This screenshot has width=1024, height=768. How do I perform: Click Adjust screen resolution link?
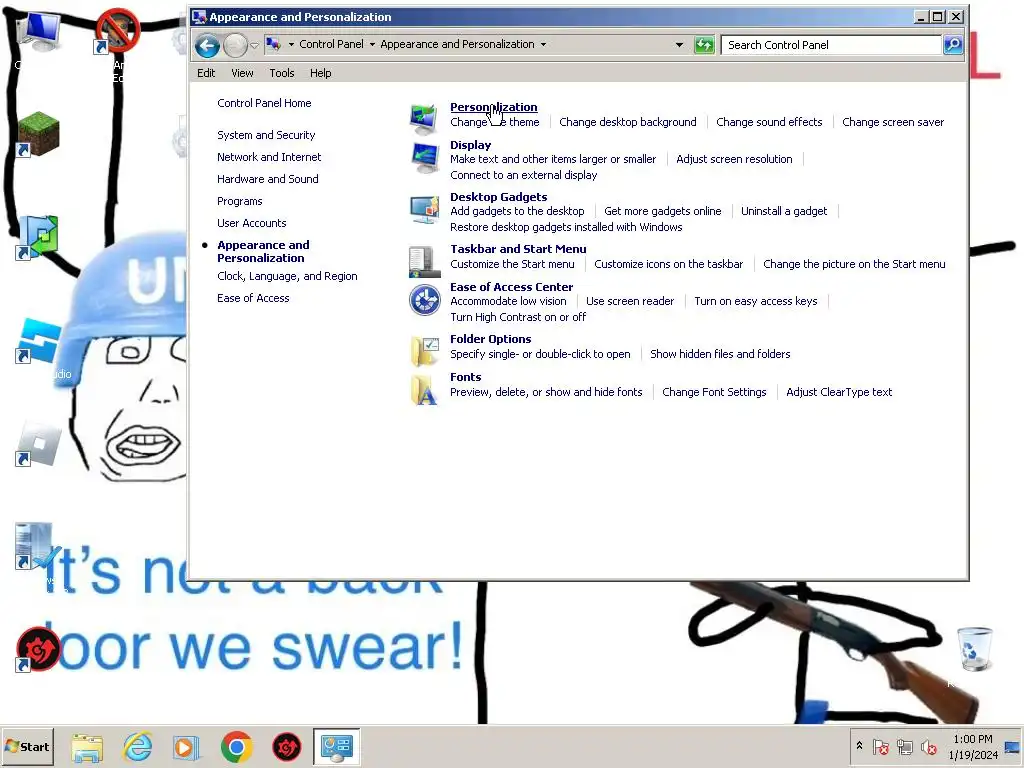coord(734,159)
